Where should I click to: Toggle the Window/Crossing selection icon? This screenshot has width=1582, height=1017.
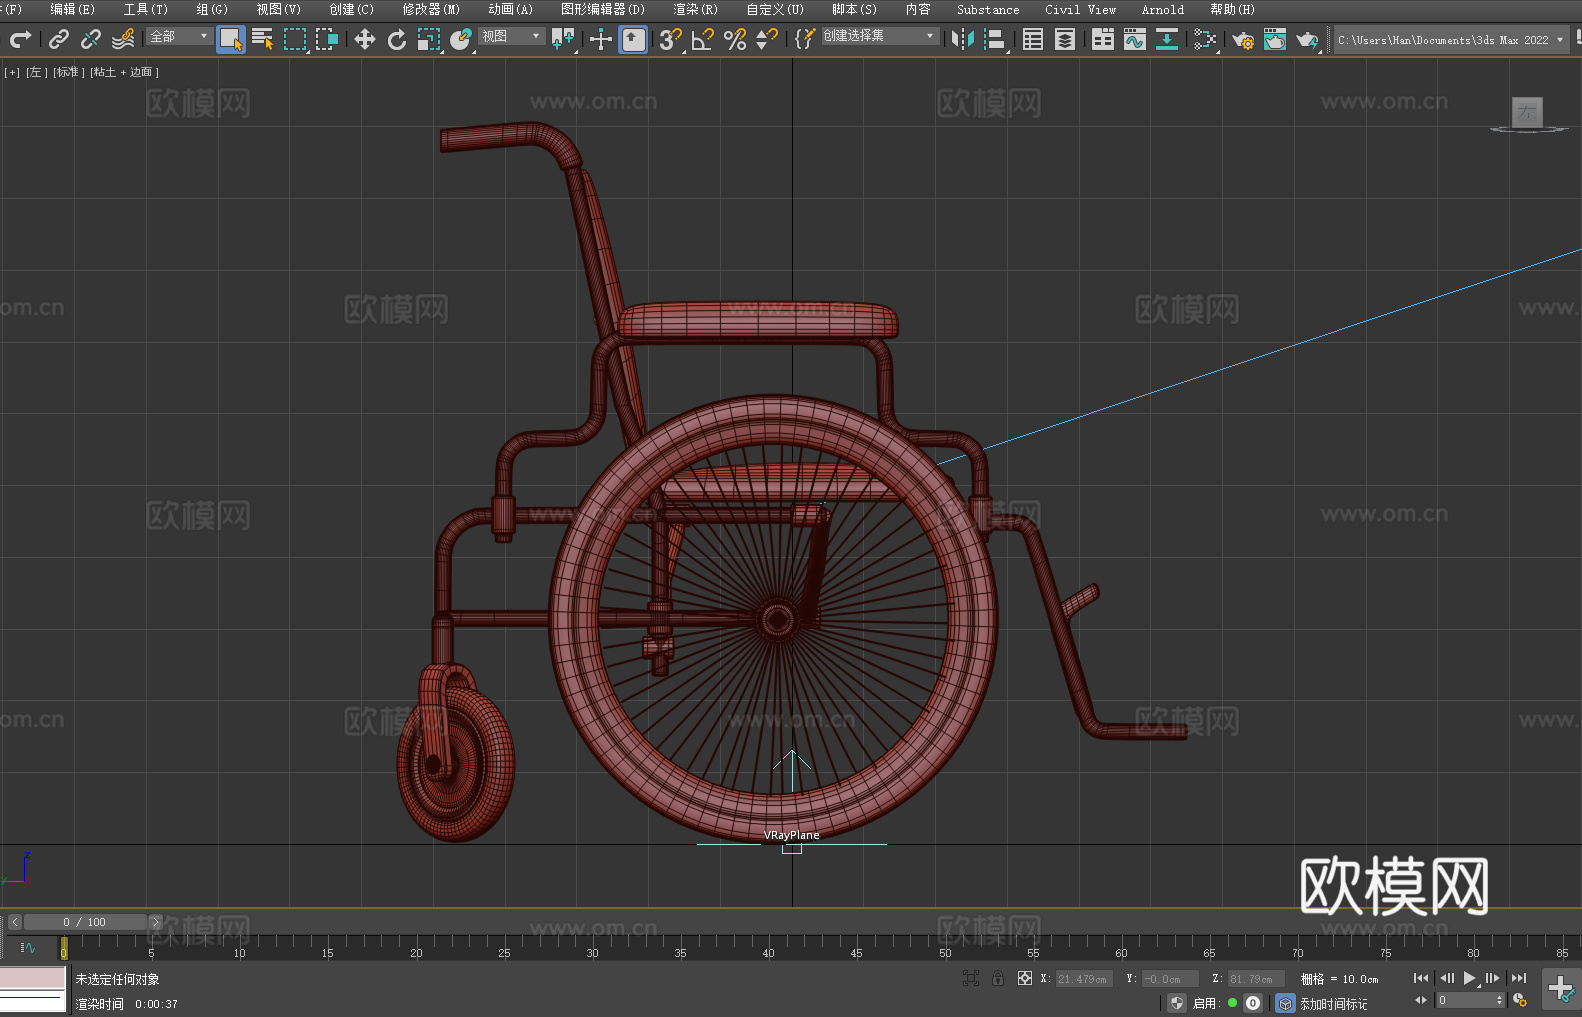[x=327, y=39]
